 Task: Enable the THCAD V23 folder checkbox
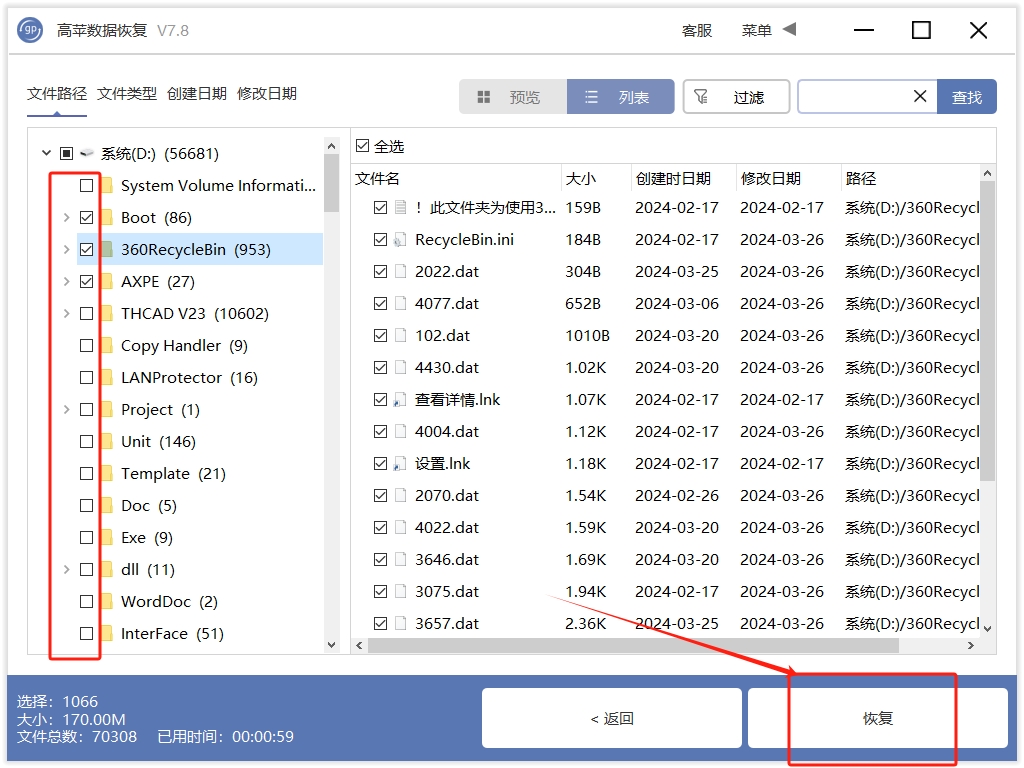click(x=87, y=313)
